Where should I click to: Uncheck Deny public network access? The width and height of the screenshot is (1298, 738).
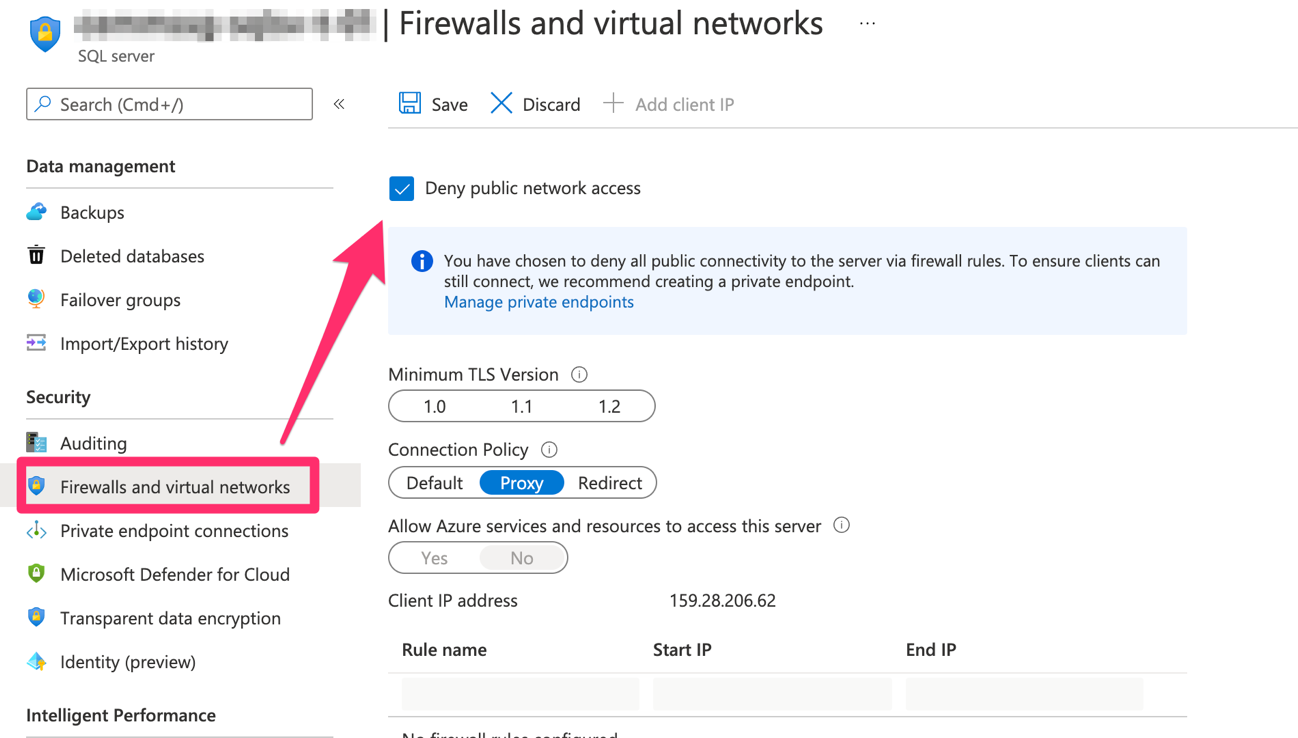401,188
